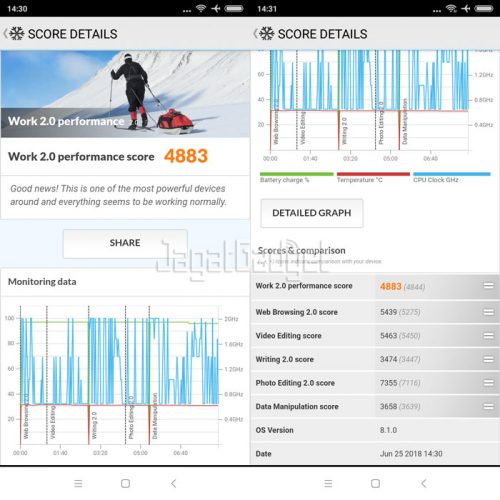Viewport: 500px width, 500px height.
Task: Tap the Battery charge green legend
Action: 296,177
